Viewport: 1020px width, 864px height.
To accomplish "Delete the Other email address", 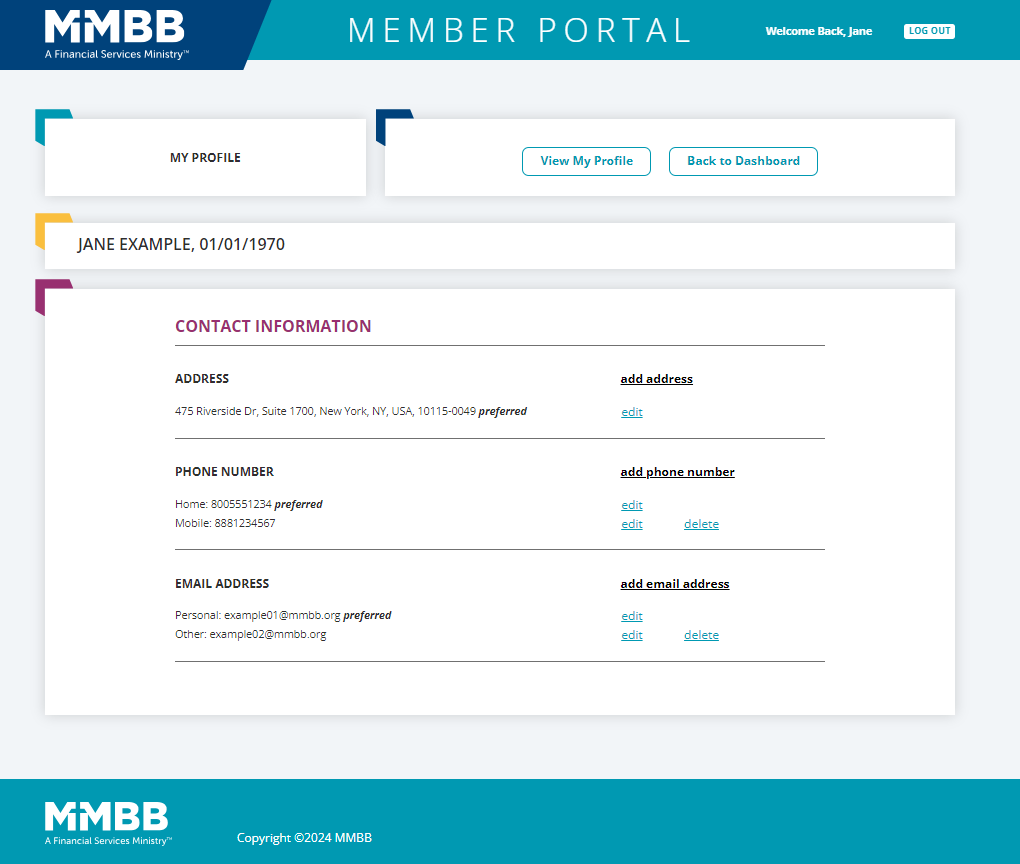I will point(701,635).
